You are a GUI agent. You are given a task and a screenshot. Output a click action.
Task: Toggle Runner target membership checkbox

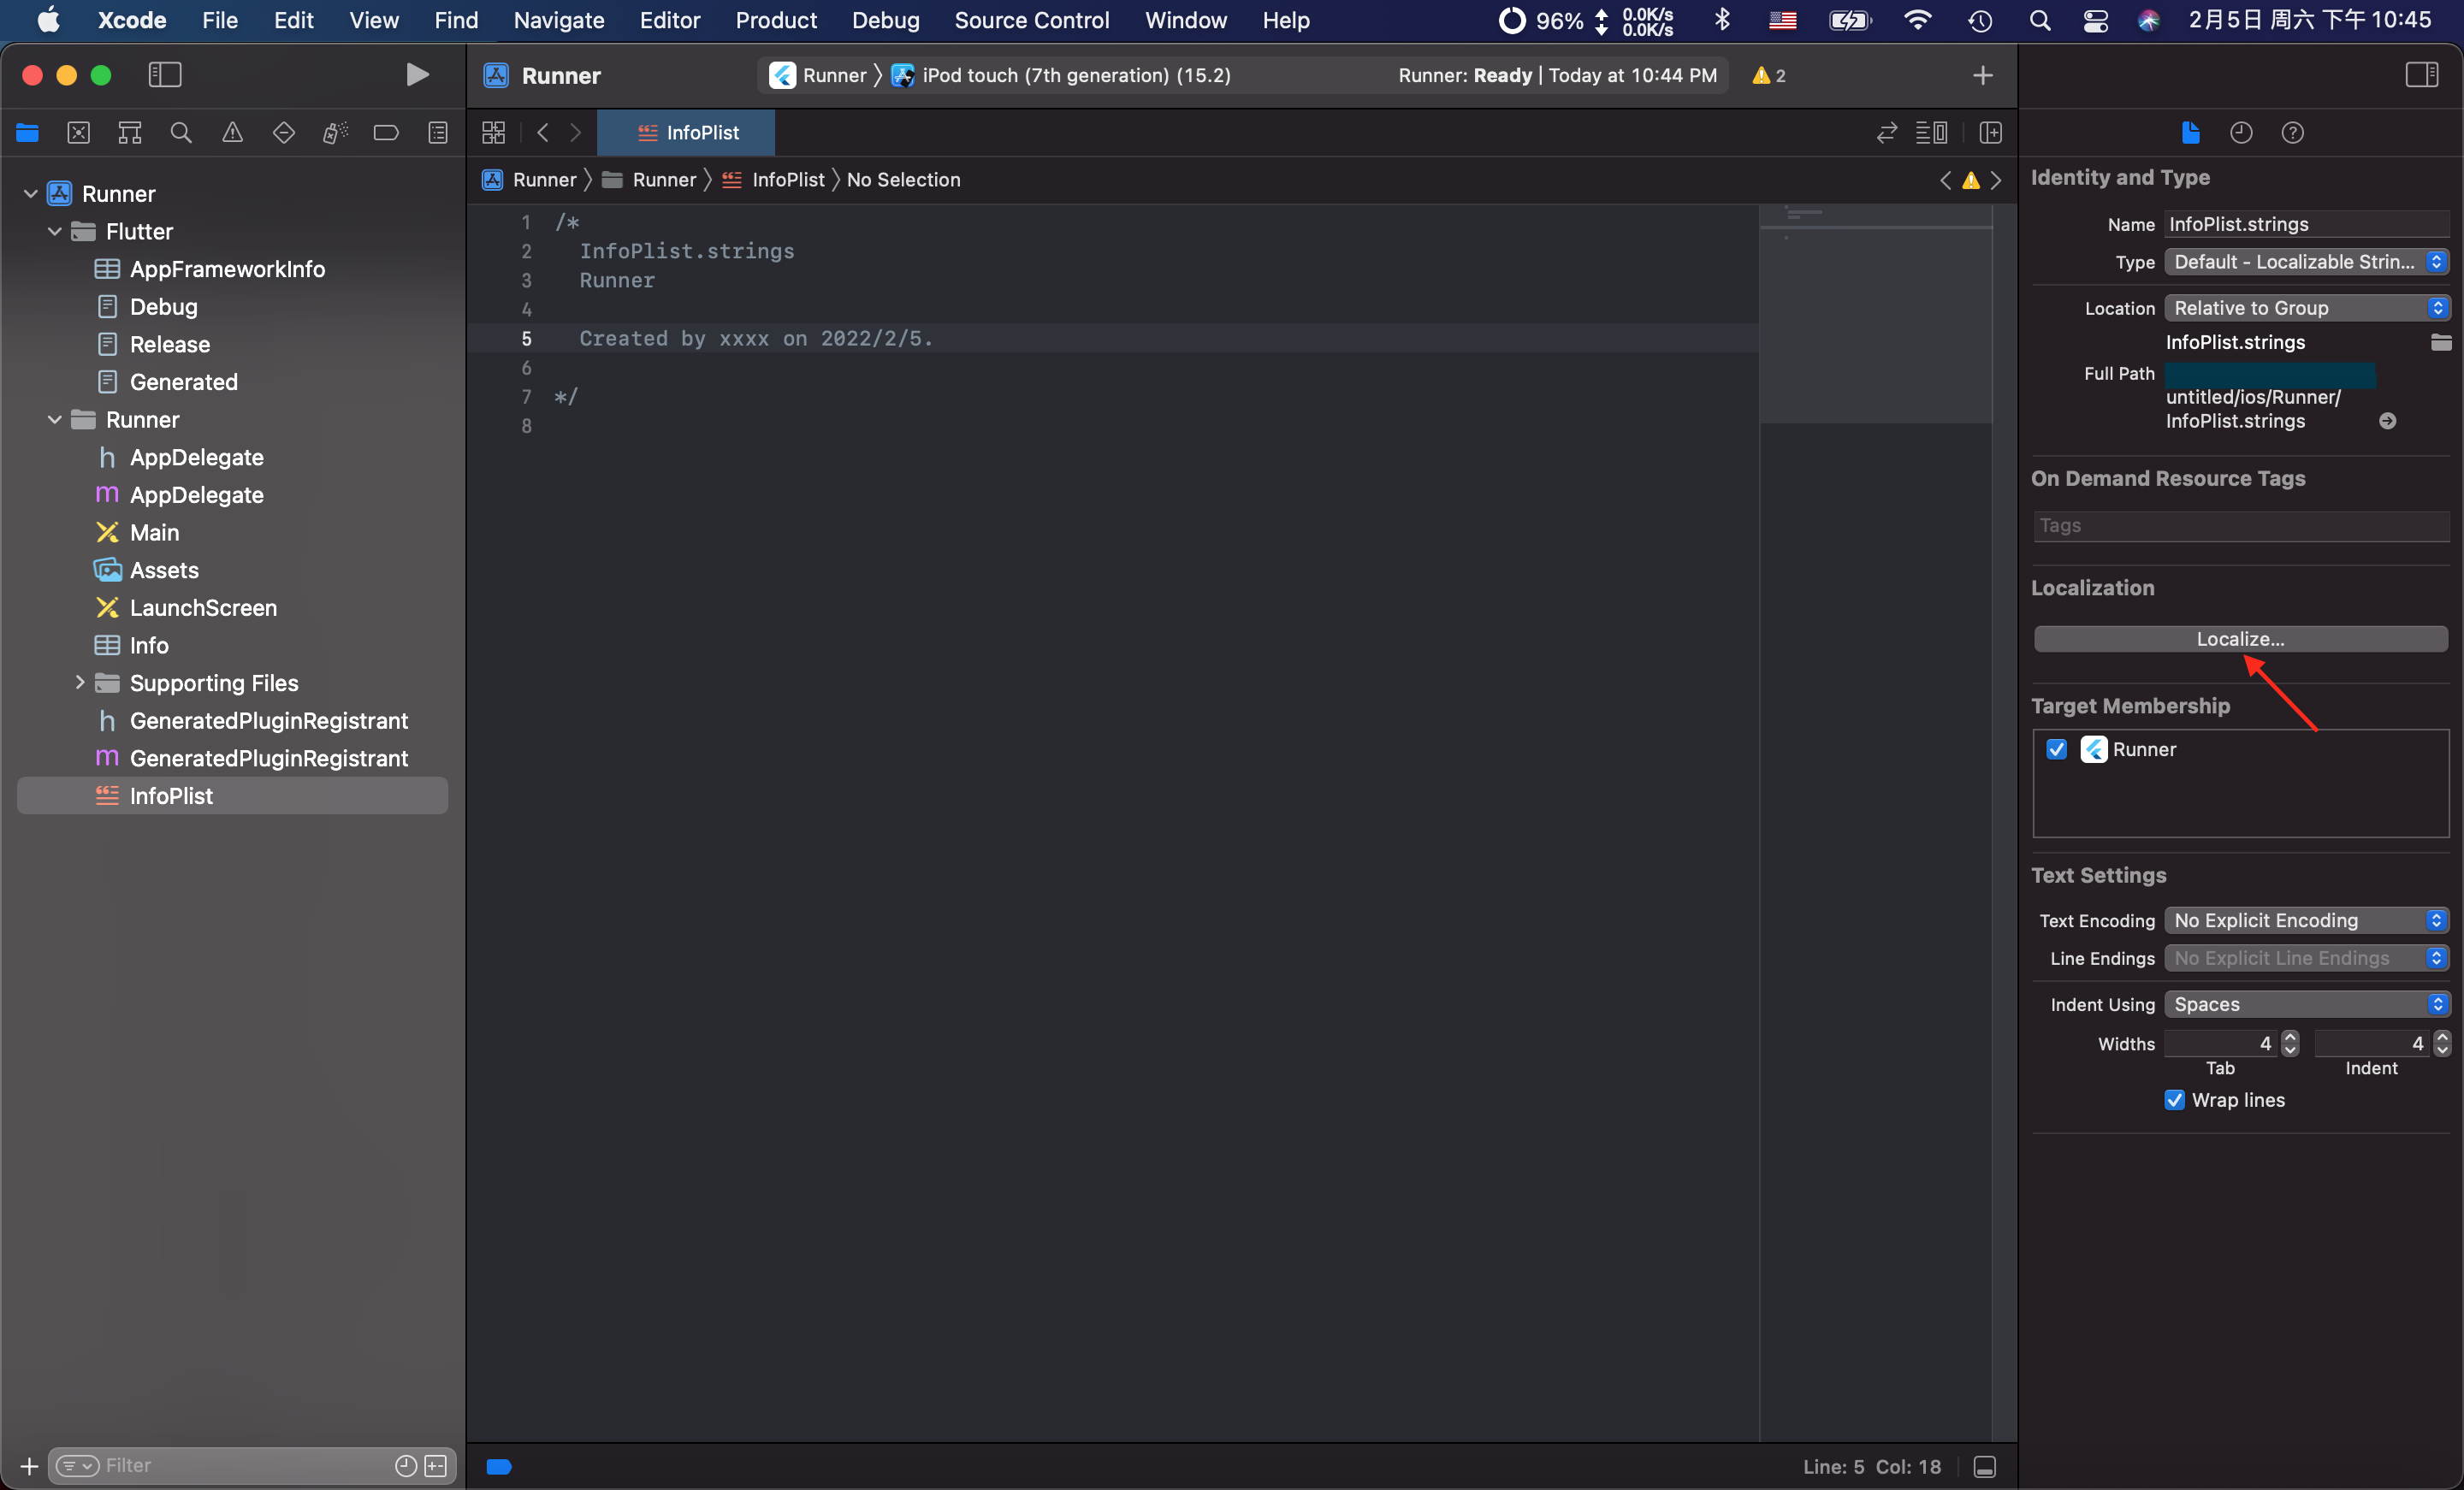[x=2057, y=749]
